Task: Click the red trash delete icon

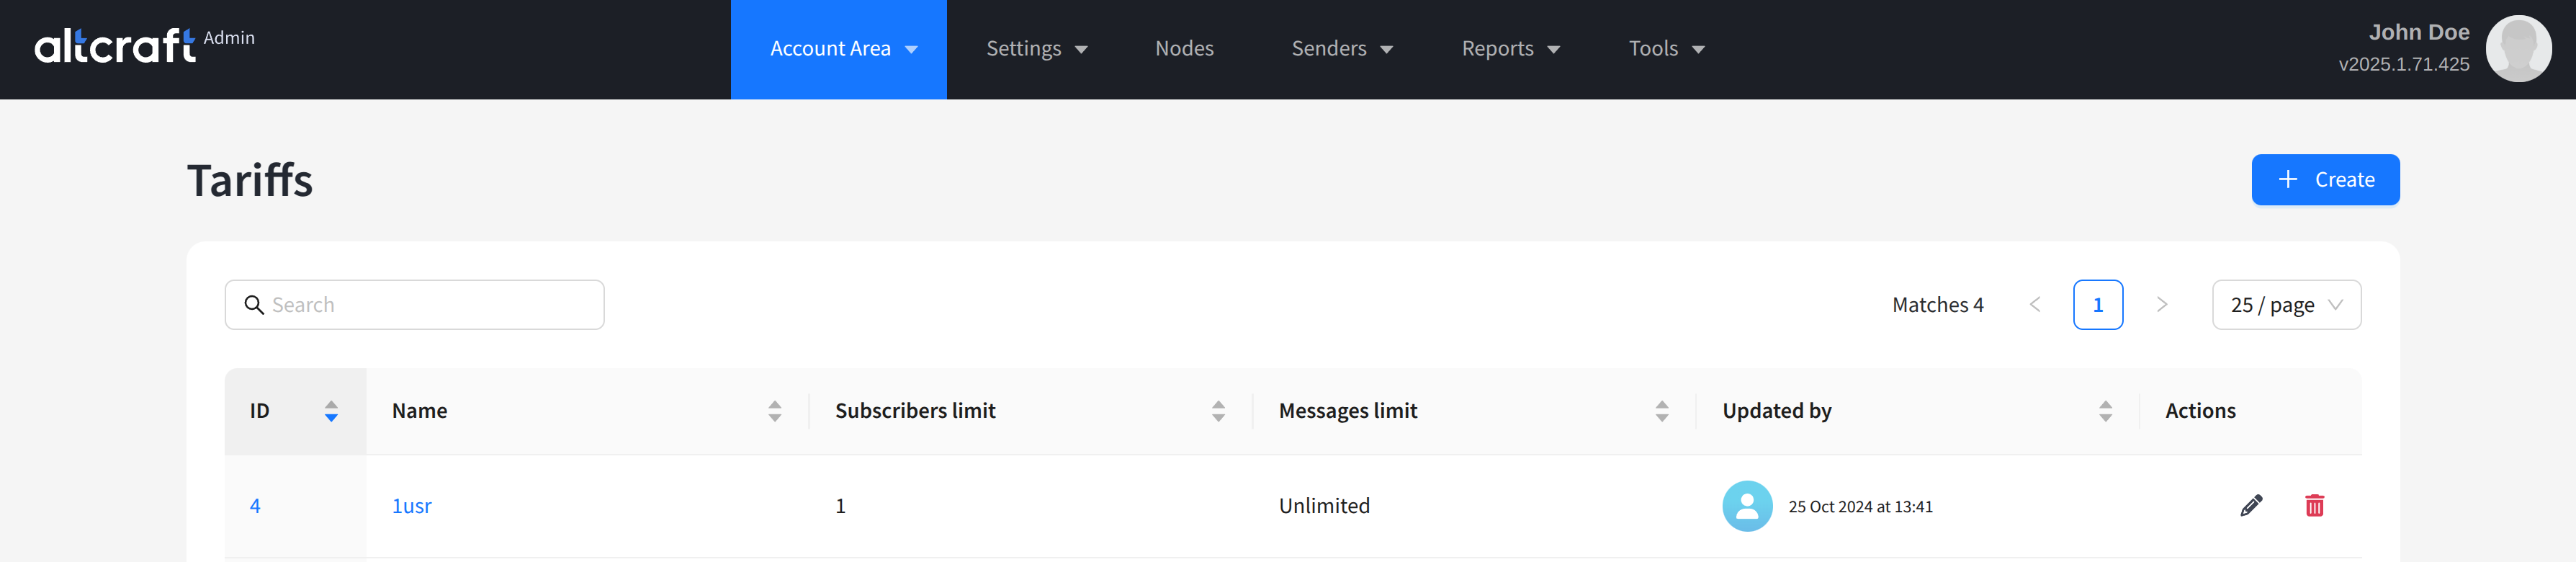Action: (x=2314, y=506)
